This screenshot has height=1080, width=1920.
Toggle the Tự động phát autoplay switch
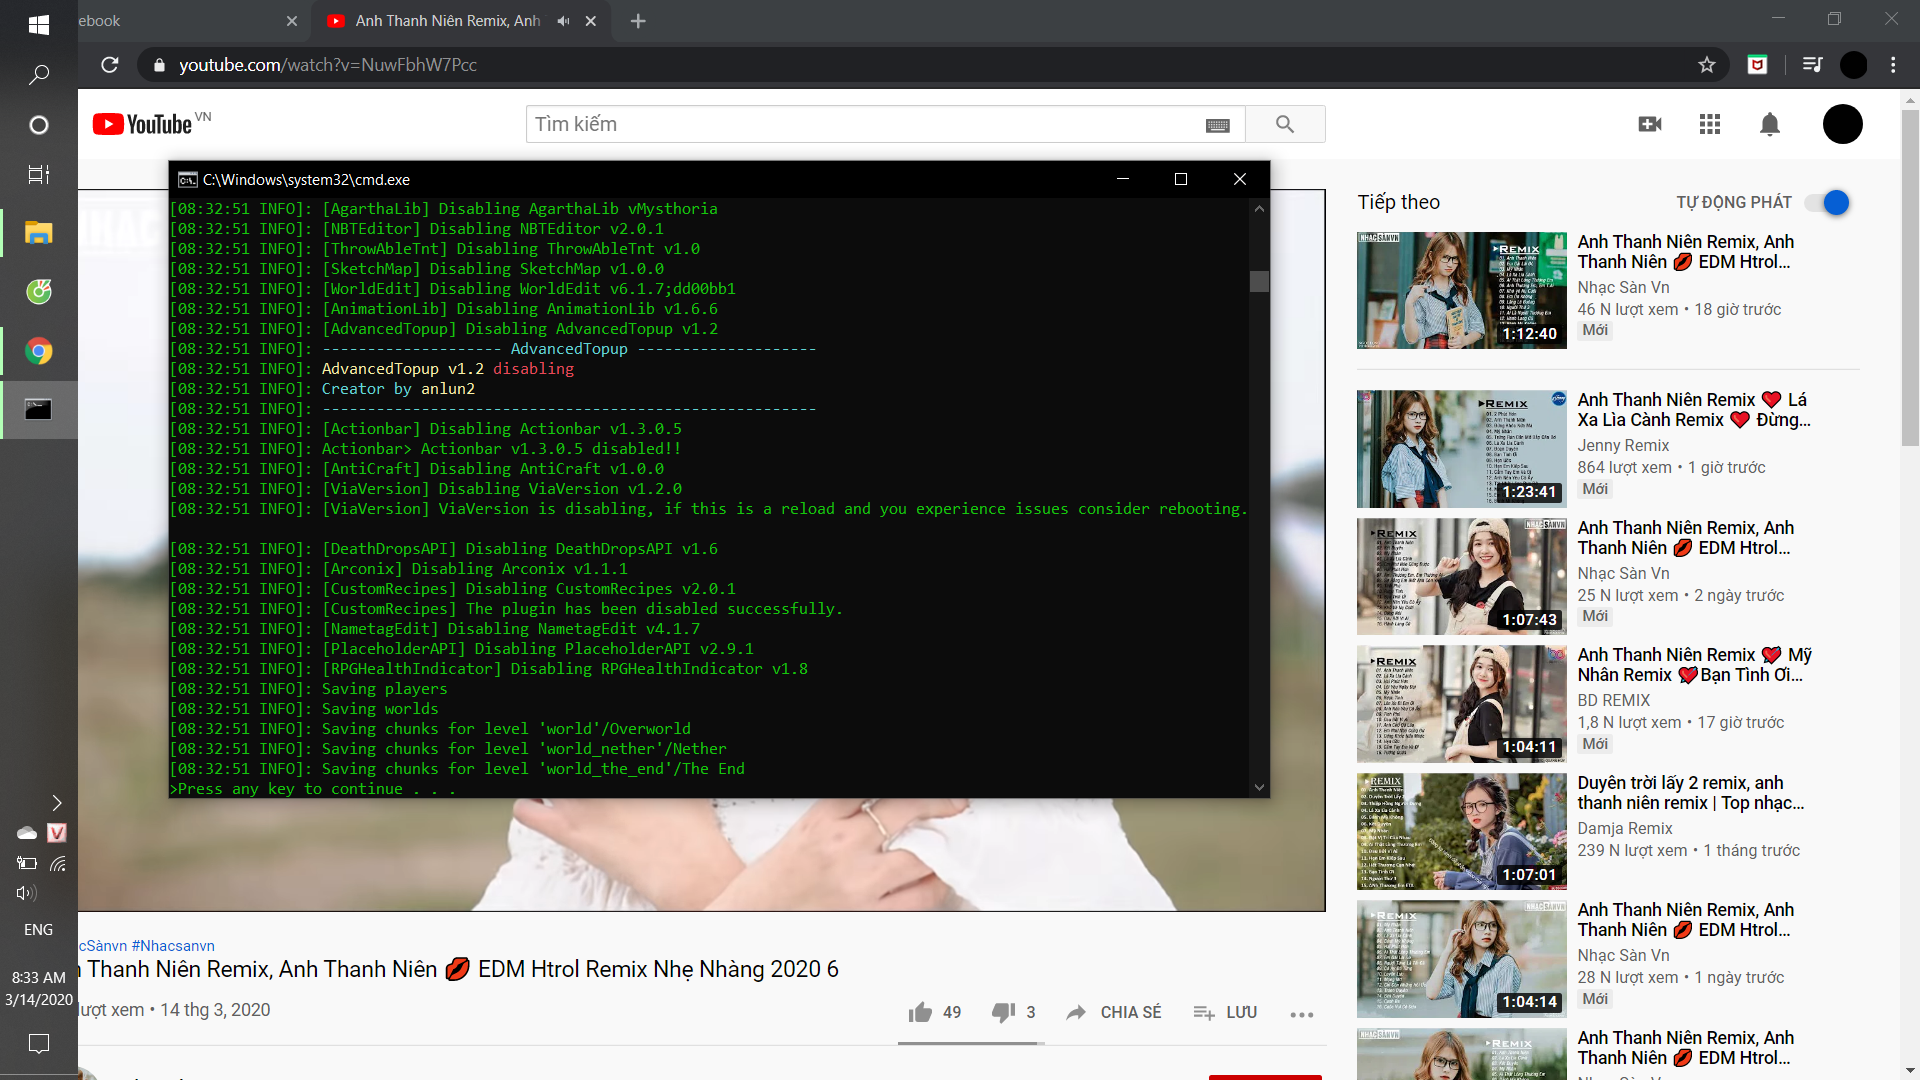(x=1828, y=203)
